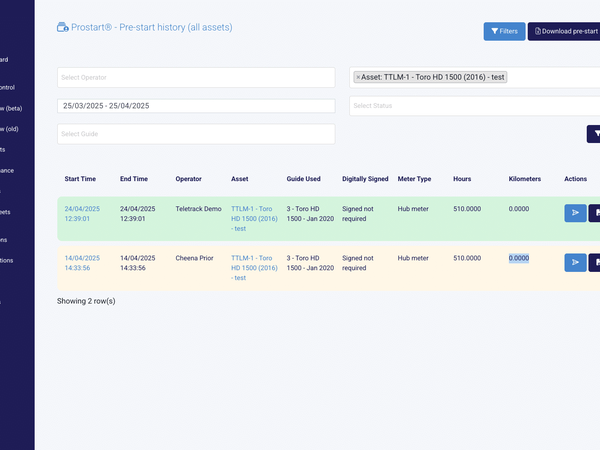Image resolution: width=600 pixels, height=450 pixels.
Task: Click the Kilometers column header
Action: 525,179
